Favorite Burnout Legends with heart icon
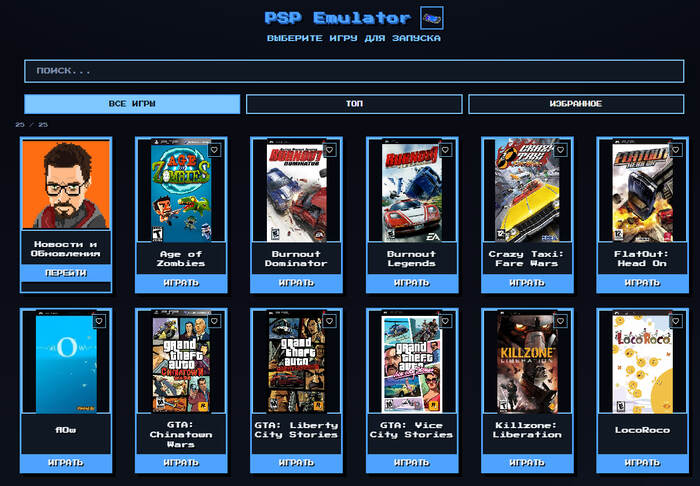This screenshot has width=700, height=486. point(445,150)
